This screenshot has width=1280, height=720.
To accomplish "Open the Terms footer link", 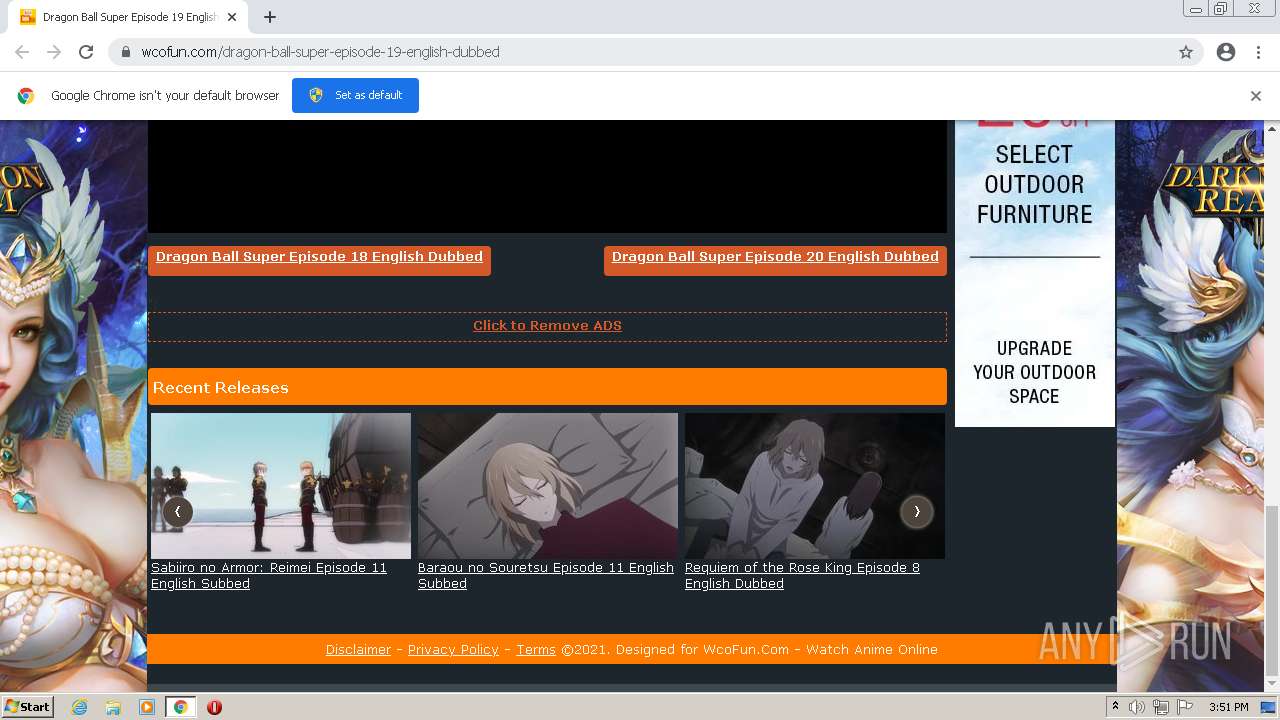I will click(x=536, y=650).
